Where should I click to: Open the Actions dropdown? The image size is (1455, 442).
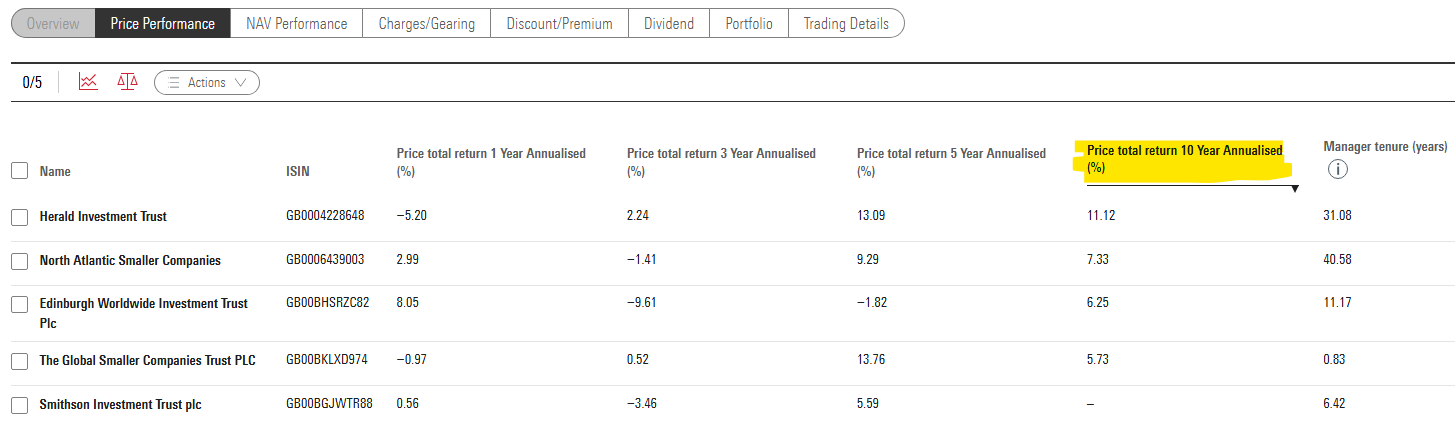(x=207, y=83)
